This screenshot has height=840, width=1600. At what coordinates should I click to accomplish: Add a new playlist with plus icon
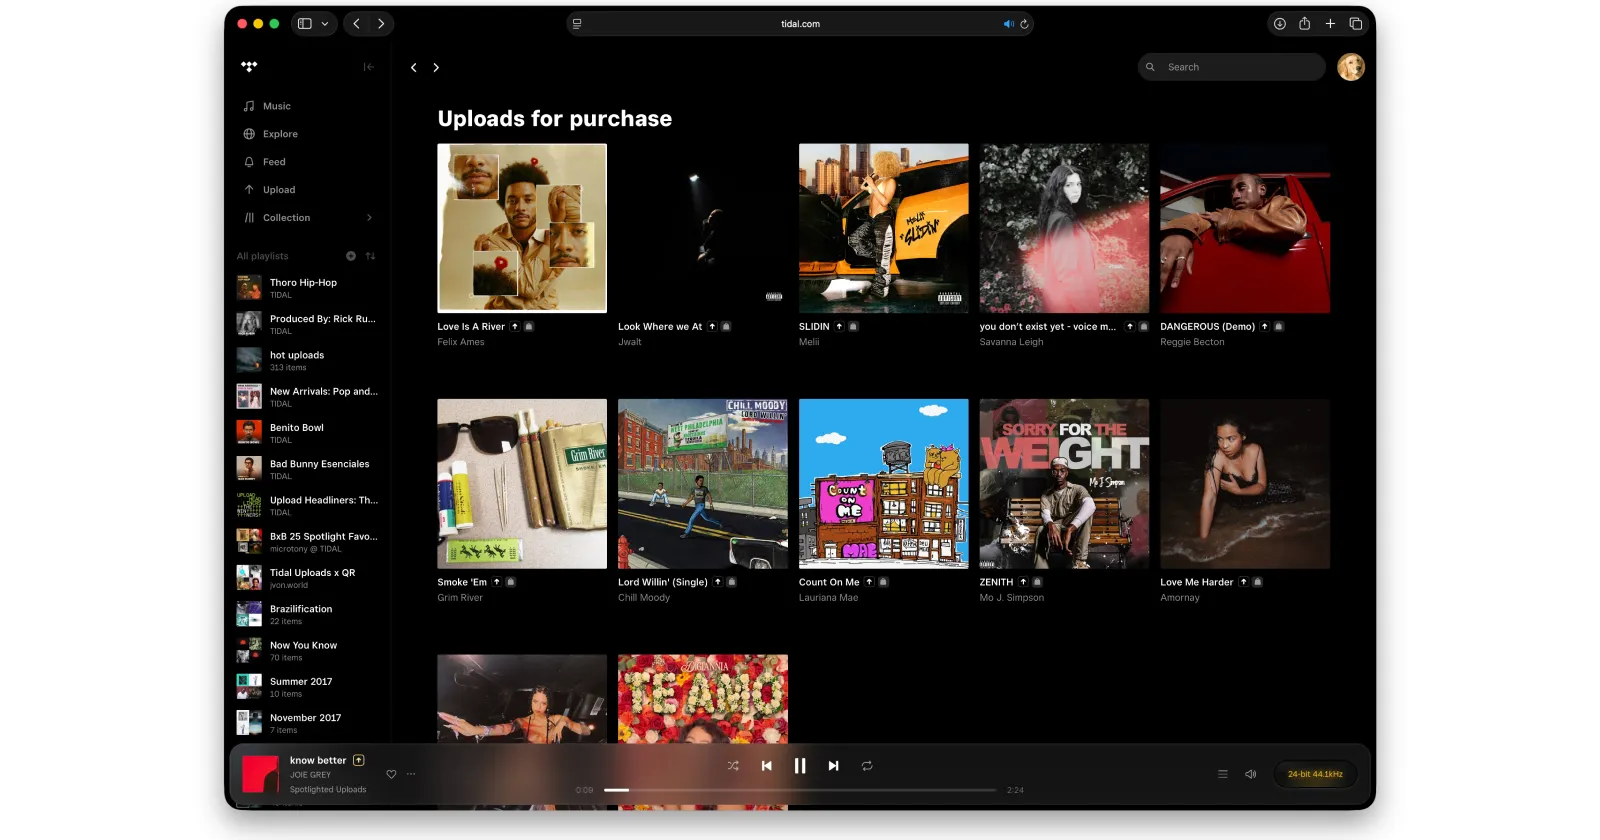(x=351, y=256)
